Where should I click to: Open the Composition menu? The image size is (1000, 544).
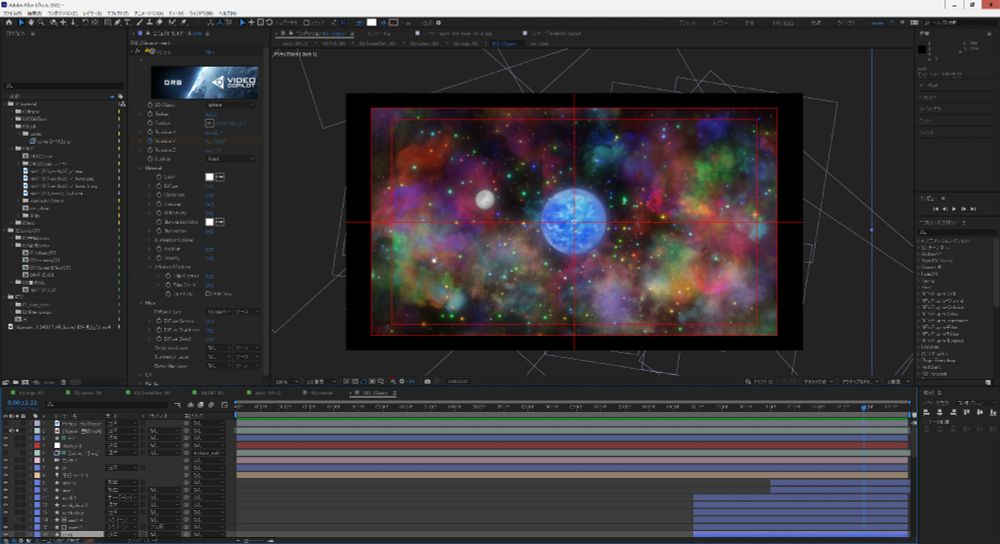tap(62, 13)
